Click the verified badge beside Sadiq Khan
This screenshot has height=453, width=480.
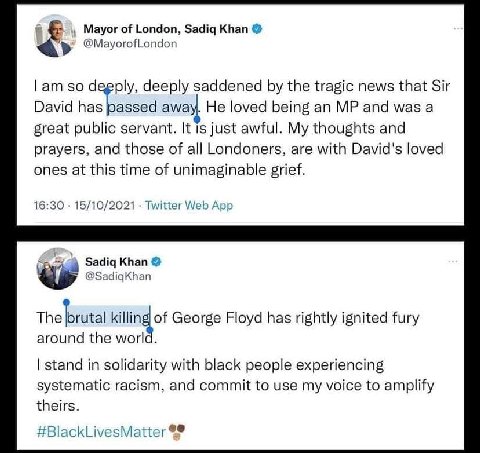[156, 262]
